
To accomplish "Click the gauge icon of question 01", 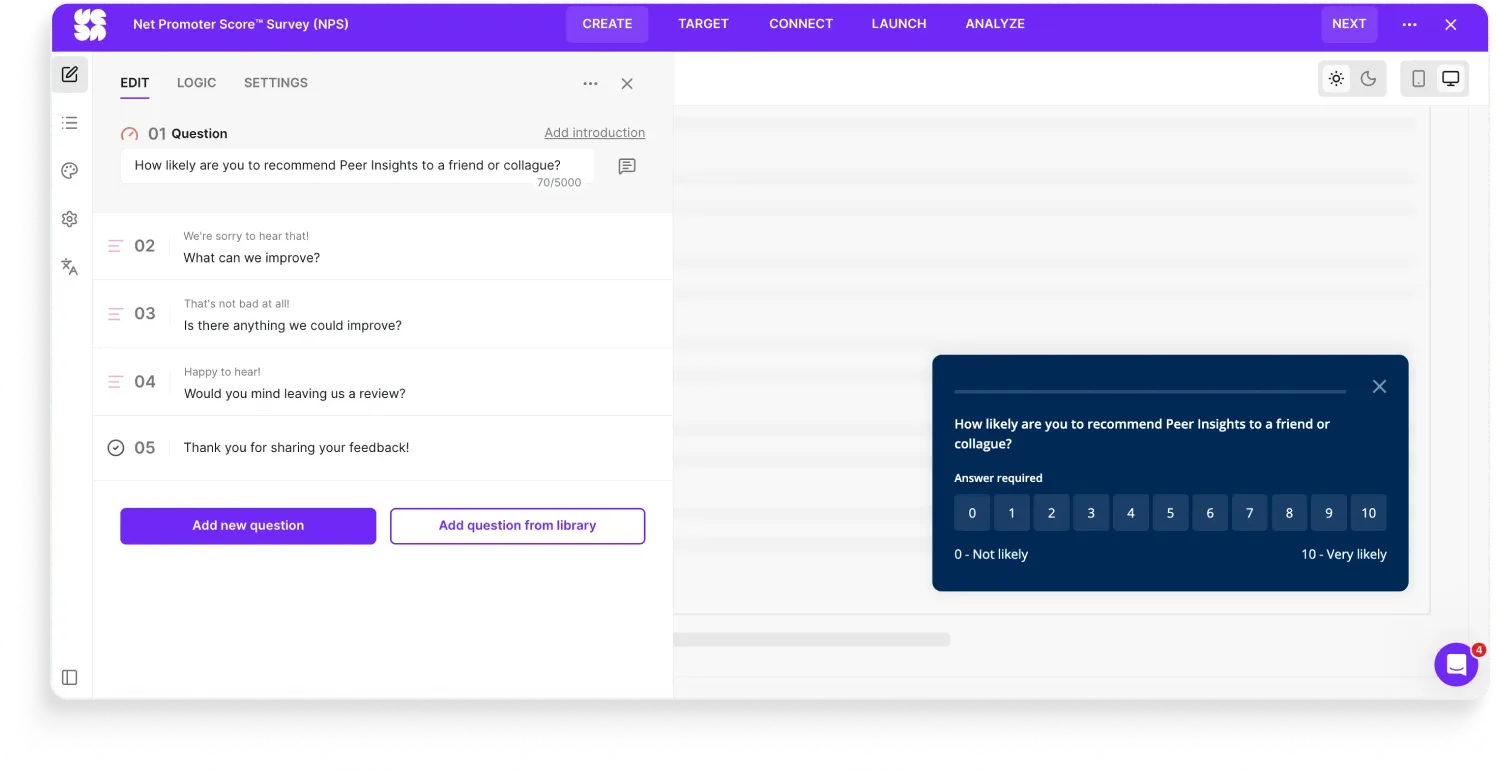I will coord(130,134).
